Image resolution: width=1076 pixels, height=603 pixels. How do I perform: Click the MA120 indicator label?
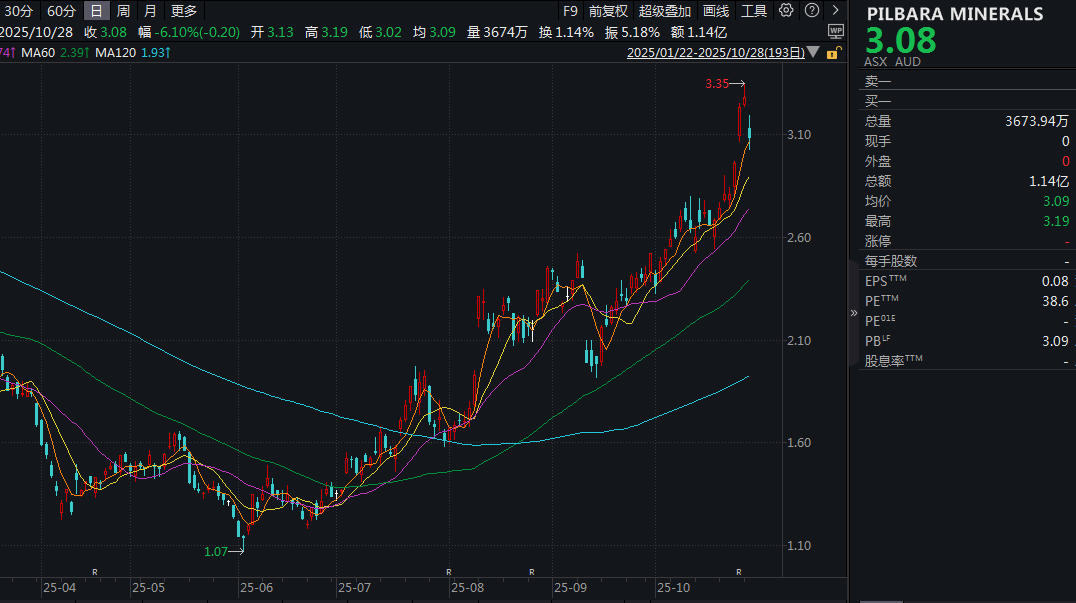pyautogui.click(x=117, y=52)
